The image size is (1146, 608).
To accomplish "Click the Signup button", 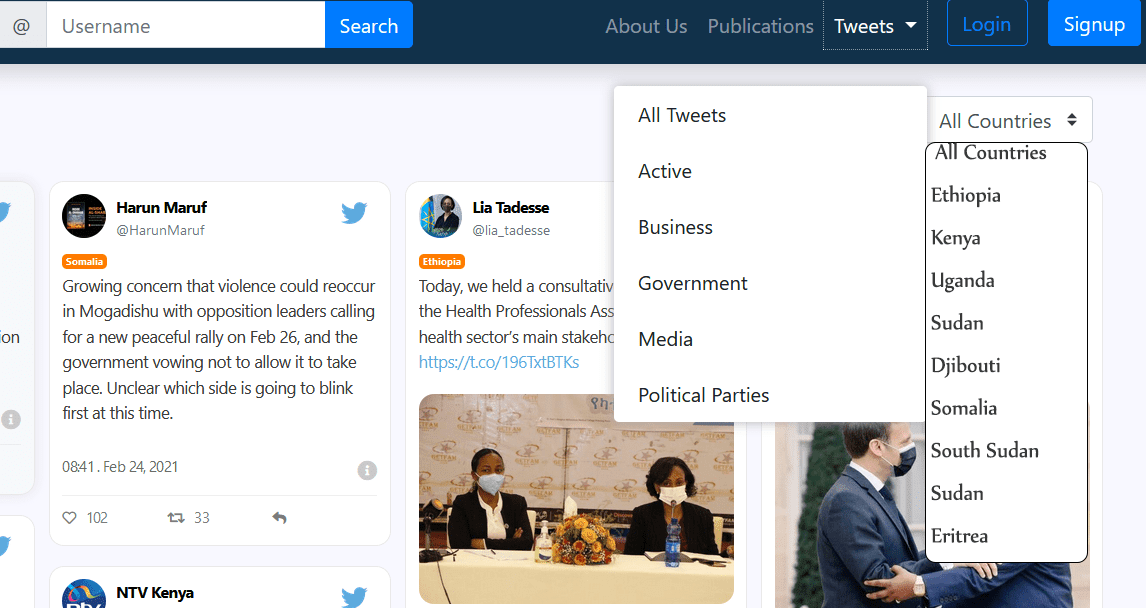I will point(1094,24).
